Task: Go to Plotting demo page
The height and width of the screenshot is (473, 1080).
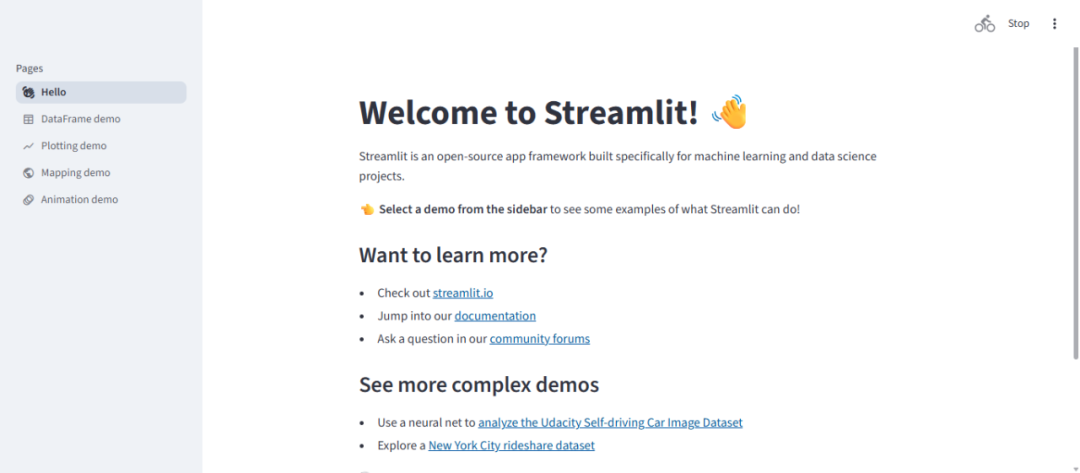Action: coord(101,146)
